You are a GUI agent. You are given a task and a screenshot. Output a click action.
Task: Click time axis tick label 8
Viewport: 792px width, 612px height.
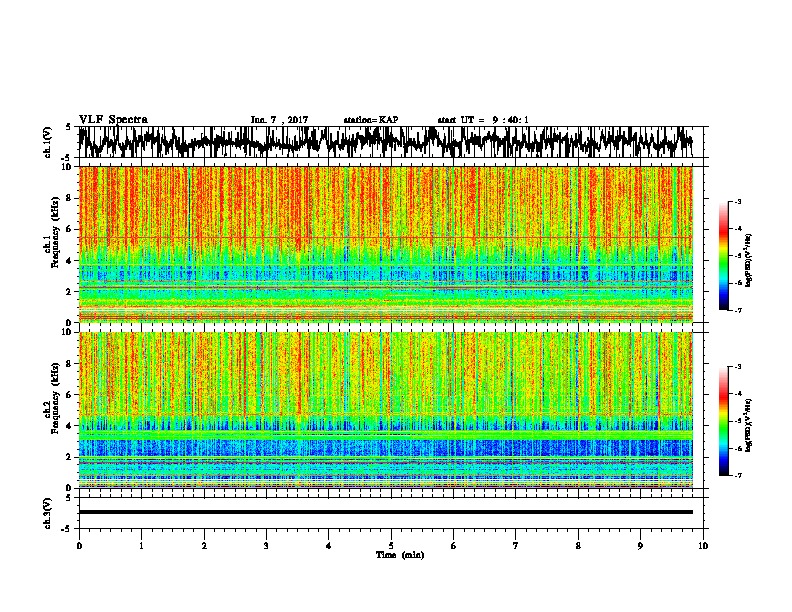tap(578, 546)
